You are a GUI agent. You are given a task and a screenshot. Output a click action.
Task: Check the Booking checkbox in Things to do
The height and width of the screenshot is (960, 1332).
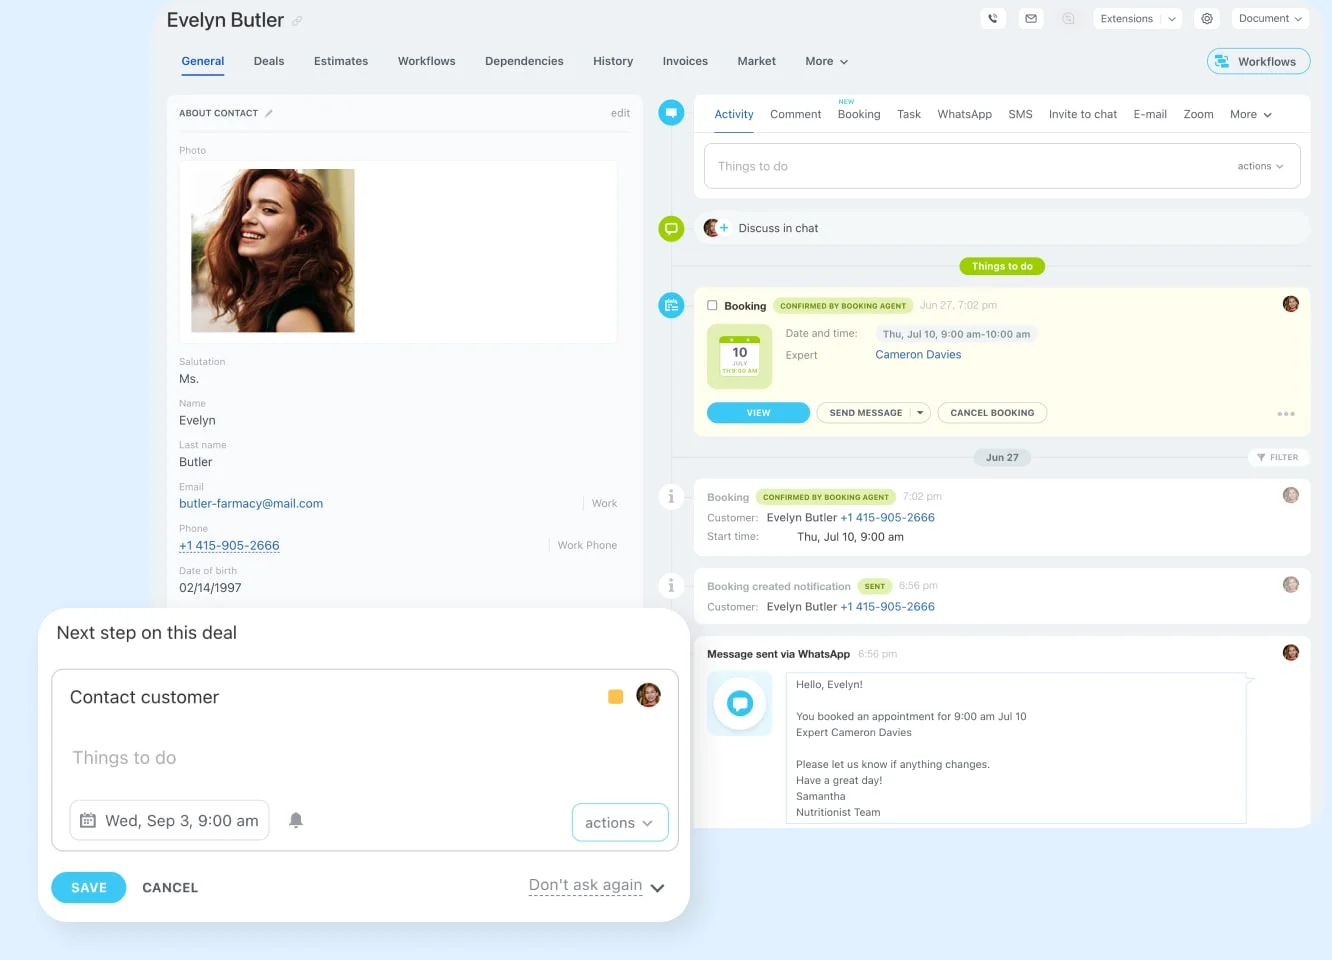pyautogui.click(x=713, y=305)
